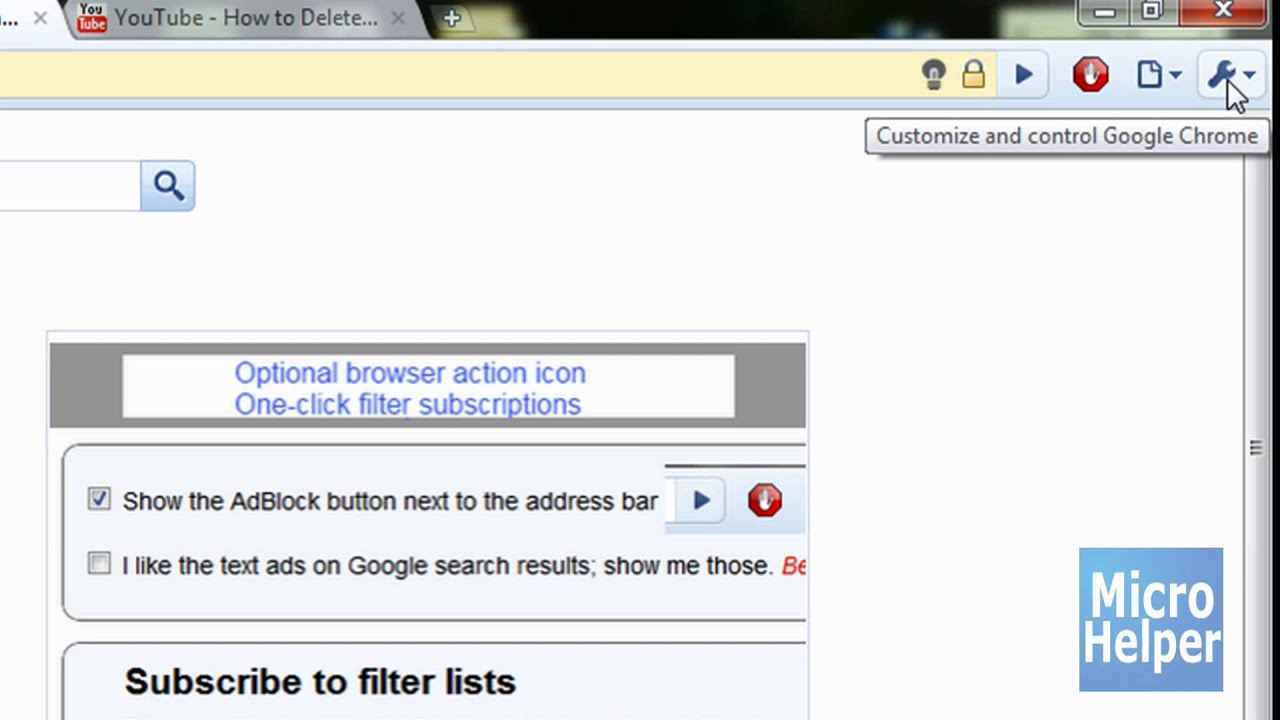Click the red AdBlock icon in the preview

[765, 500]
